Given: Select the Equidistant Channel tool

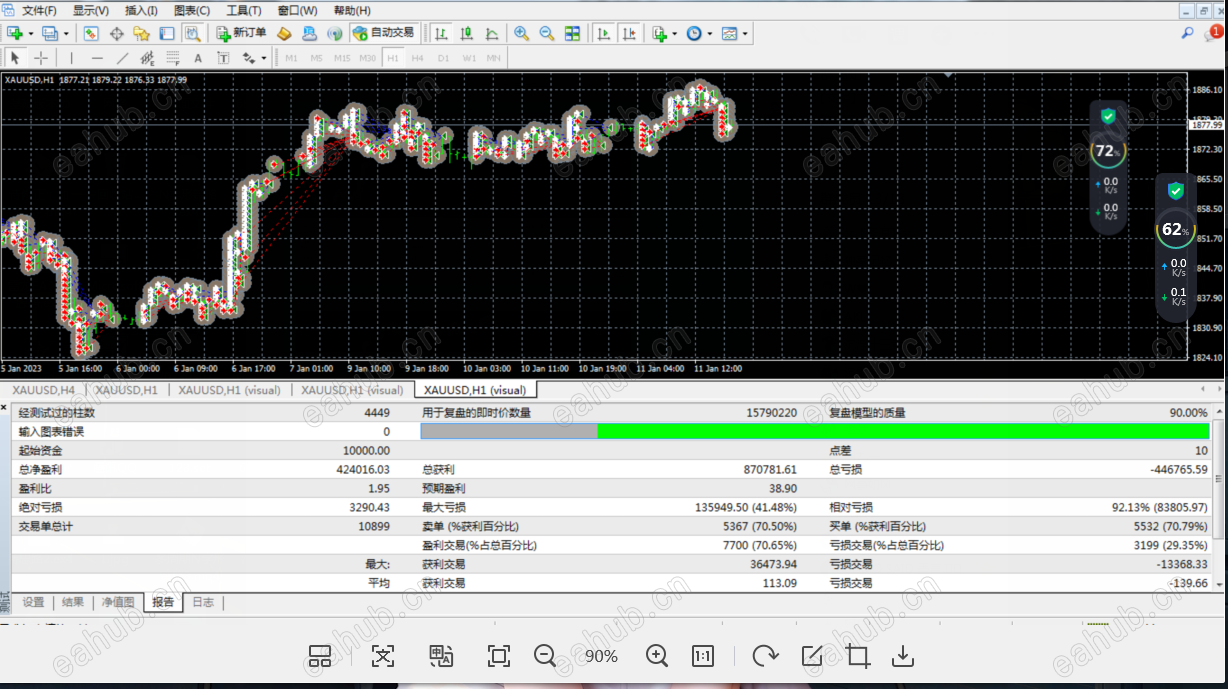Looking at the screenshot, I should coord(147,58).
